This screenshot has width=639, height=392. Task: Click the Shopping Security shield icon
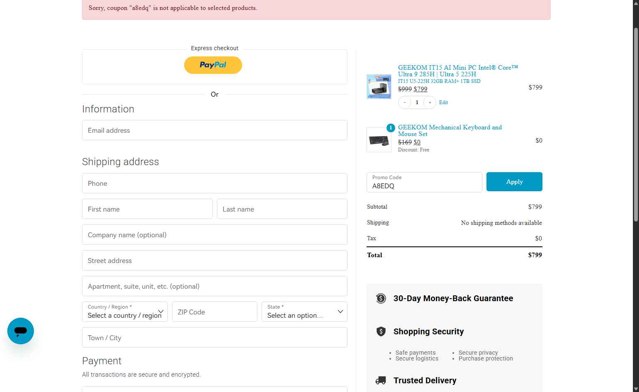tap(381, 331)
